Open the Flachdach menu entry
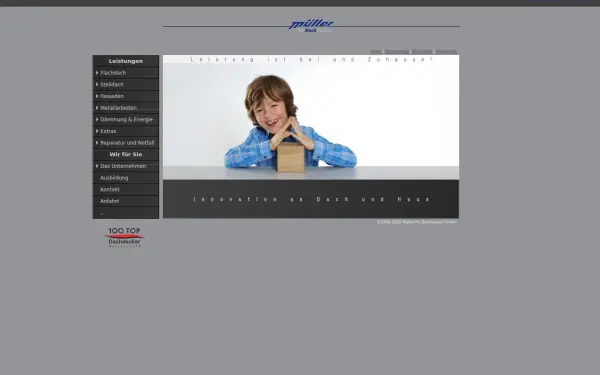 coord(126,73)
